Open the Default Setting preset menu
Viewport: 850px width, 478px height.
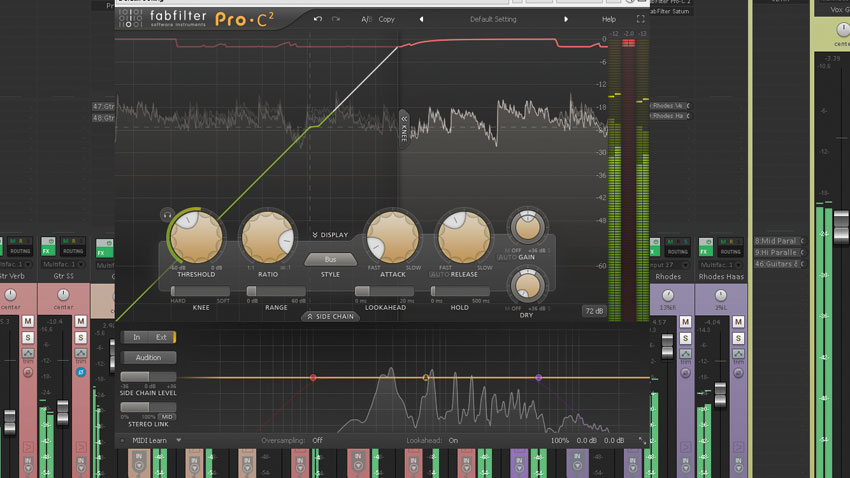point(493,19)
